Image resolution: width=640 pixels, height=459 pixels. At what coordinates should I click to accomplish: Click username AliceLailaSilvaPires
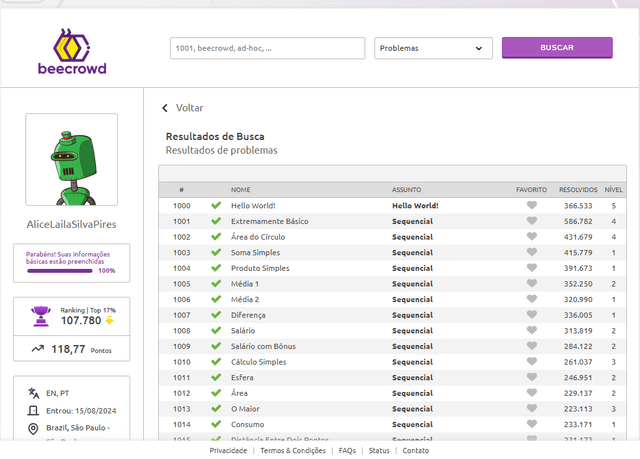click(x=71, y=224)
